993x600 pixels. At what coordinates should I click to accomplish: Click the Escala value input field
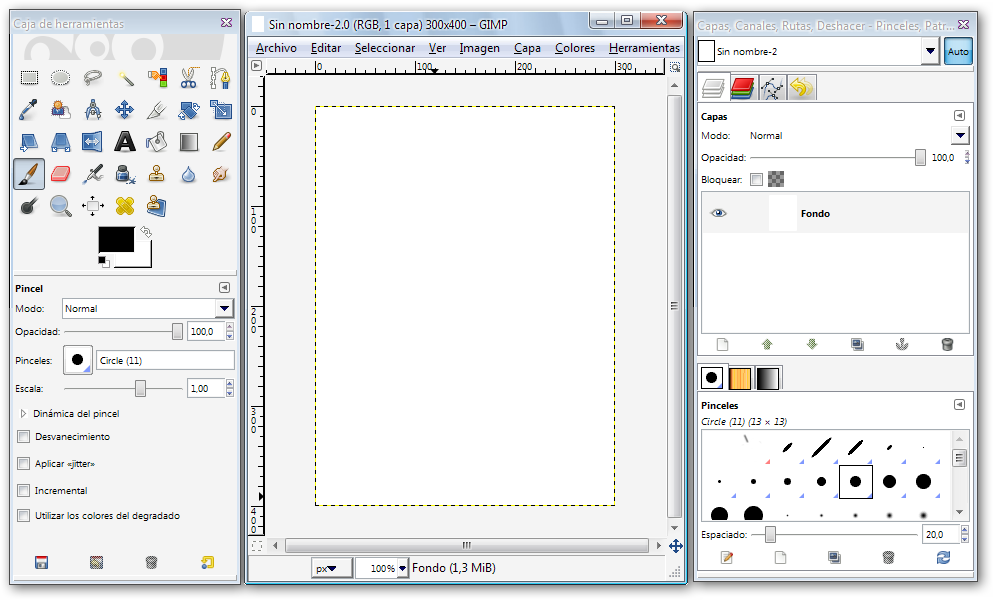[204, 388]
